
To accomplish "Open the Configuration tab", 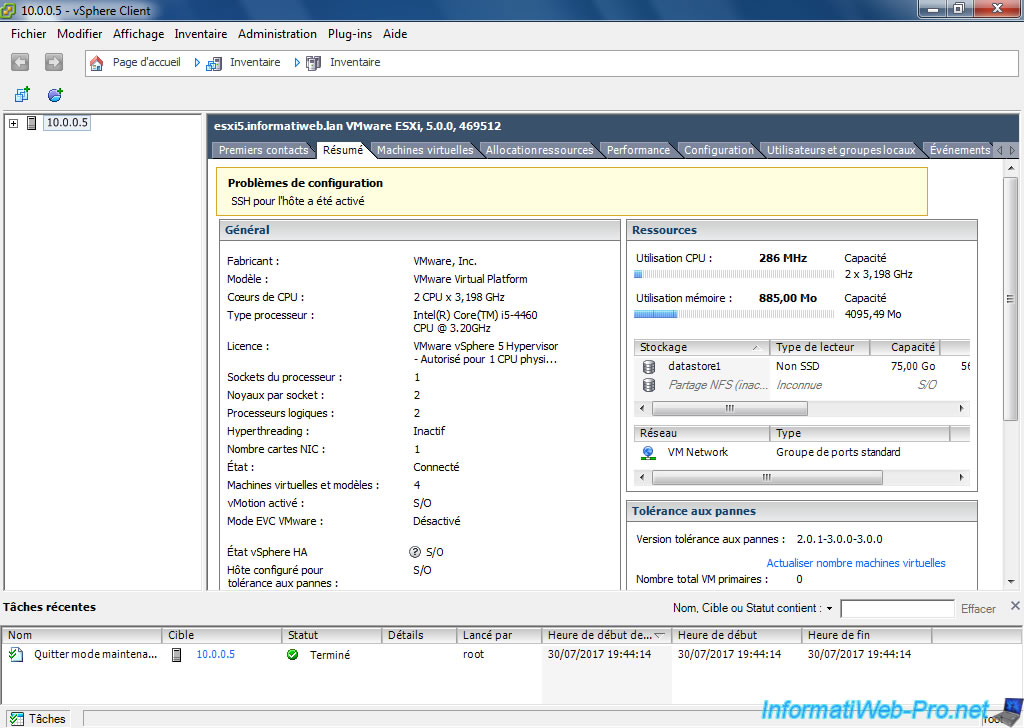I will tap(718, 150).
